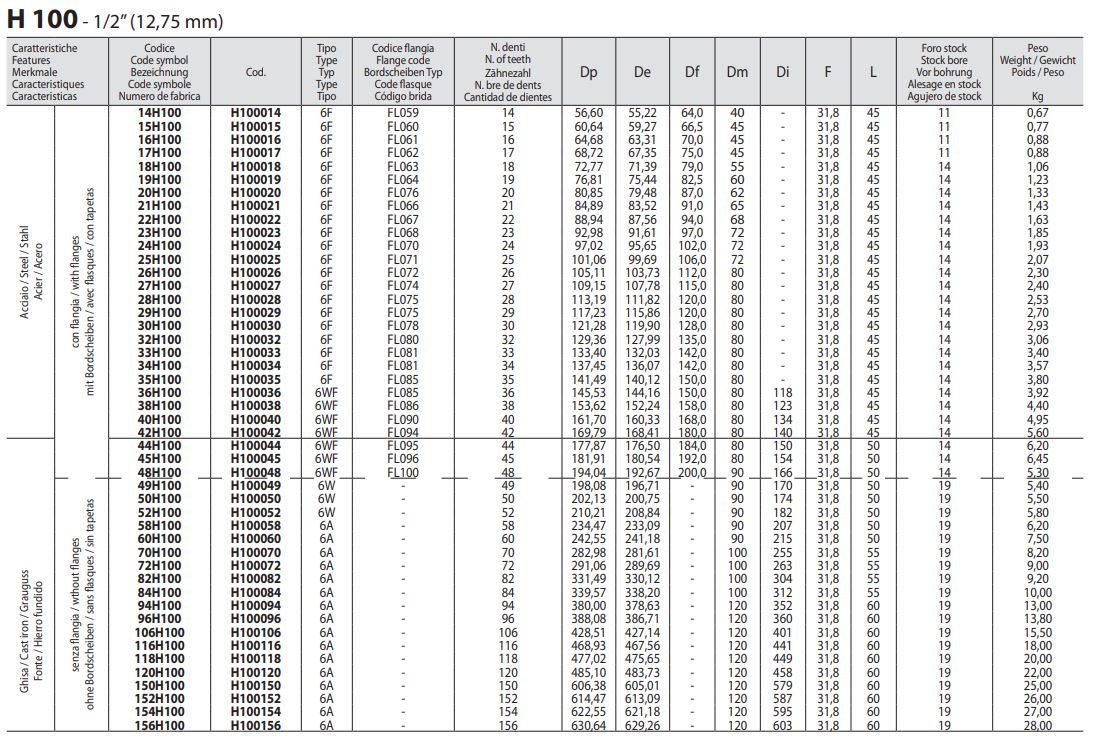Select the 630,64 Dp value
Image resolution: width=1096 pixels, height=741 pixels.
590,725
